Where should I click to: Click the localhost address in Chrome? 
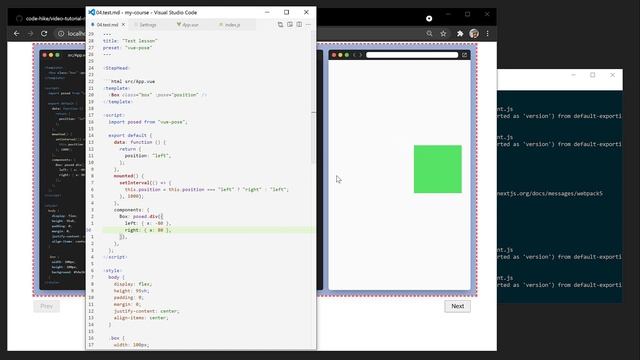[x=76, y=33]
